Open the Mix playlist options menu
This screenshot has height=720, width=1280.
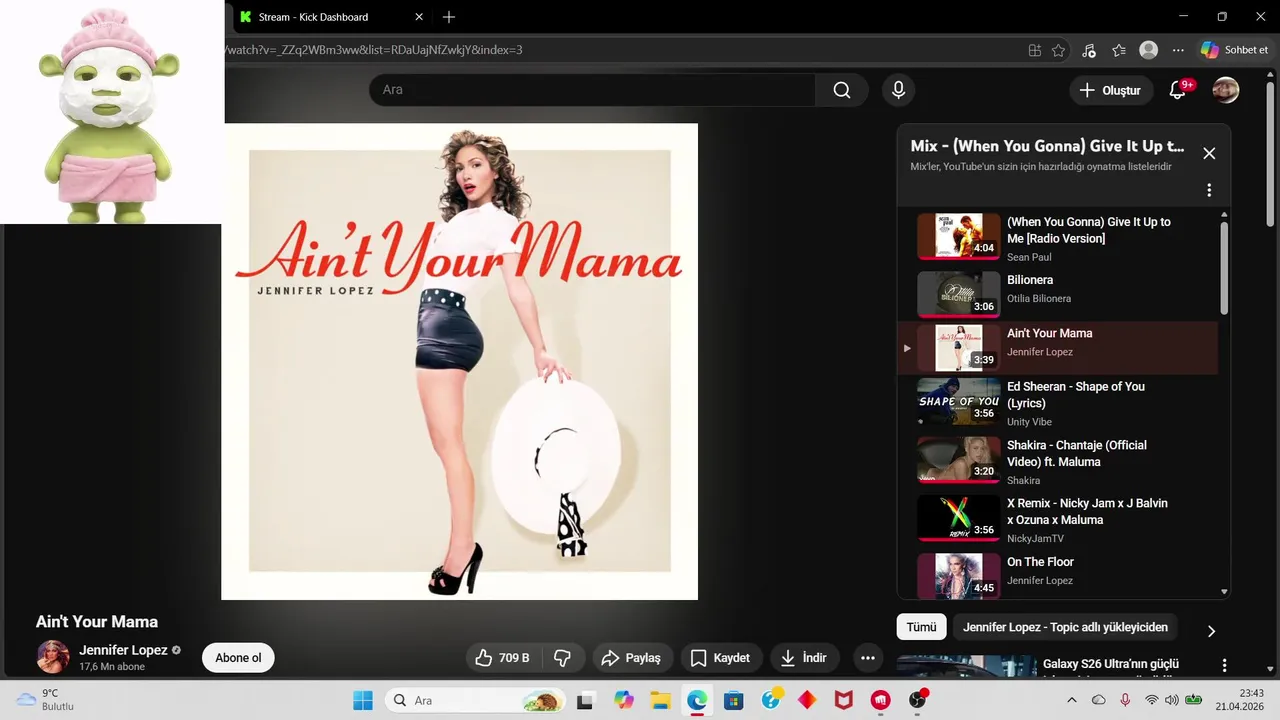(1209, 190)
